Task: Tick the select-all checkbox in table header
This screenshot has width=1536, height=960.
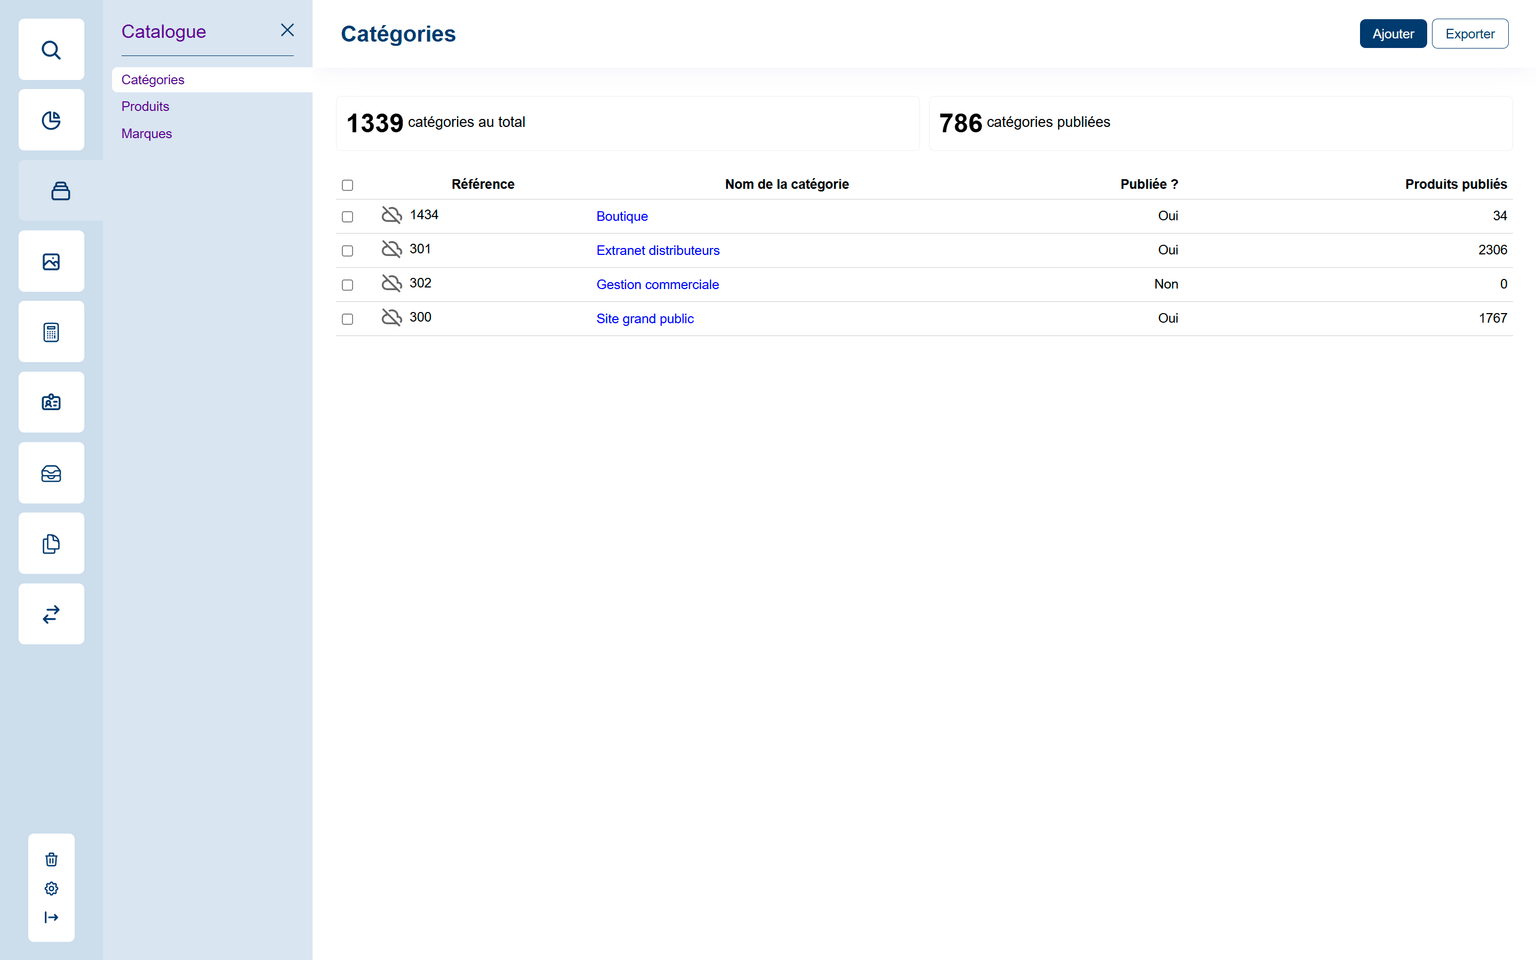Action: [x=347, y=185]
